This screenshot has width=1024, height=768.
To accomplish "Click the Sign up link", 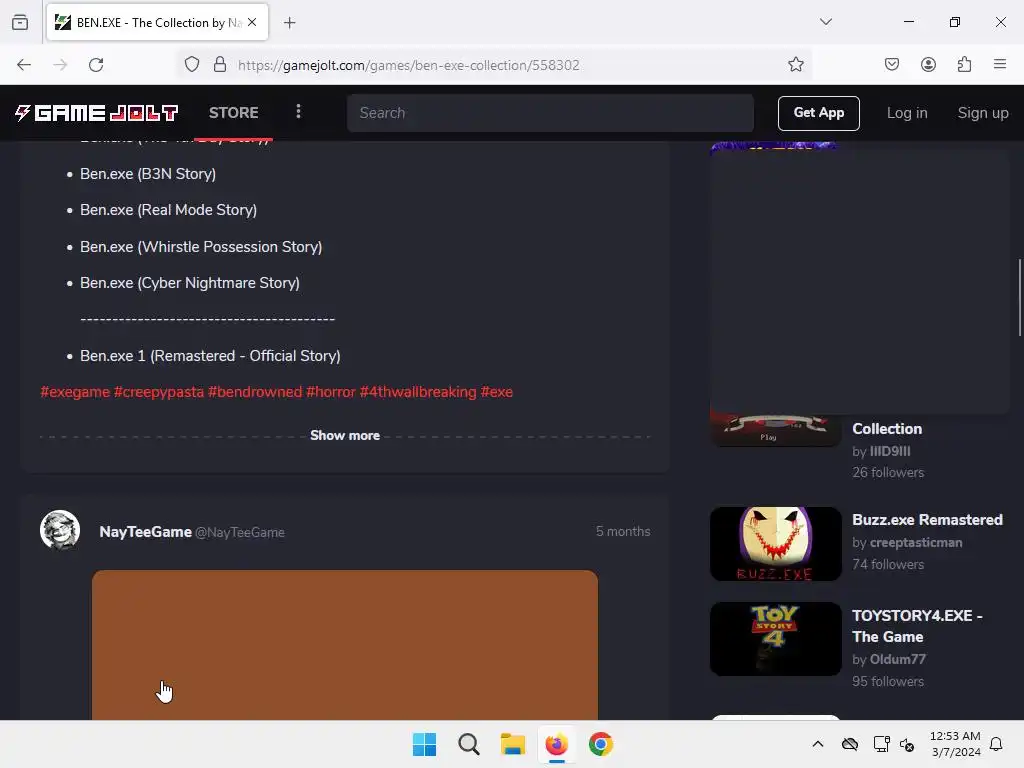I will [x=983, y=113].
